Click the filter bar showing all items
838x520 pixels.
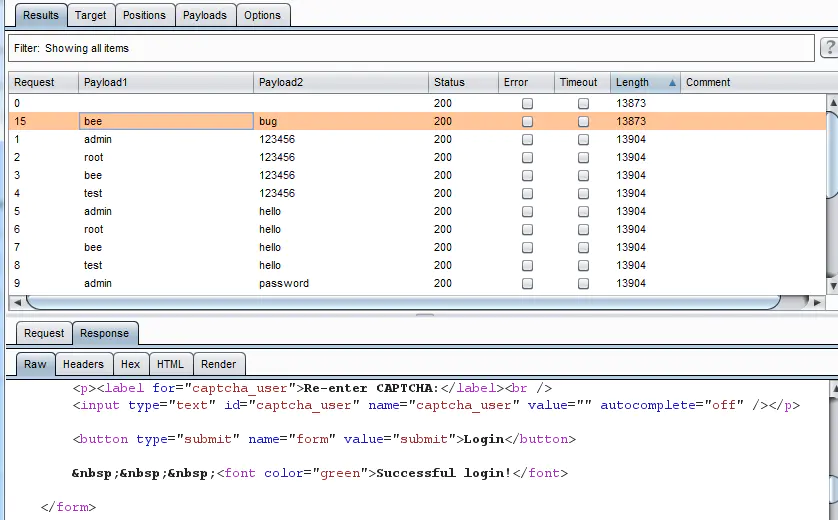[x=411, y=48]
